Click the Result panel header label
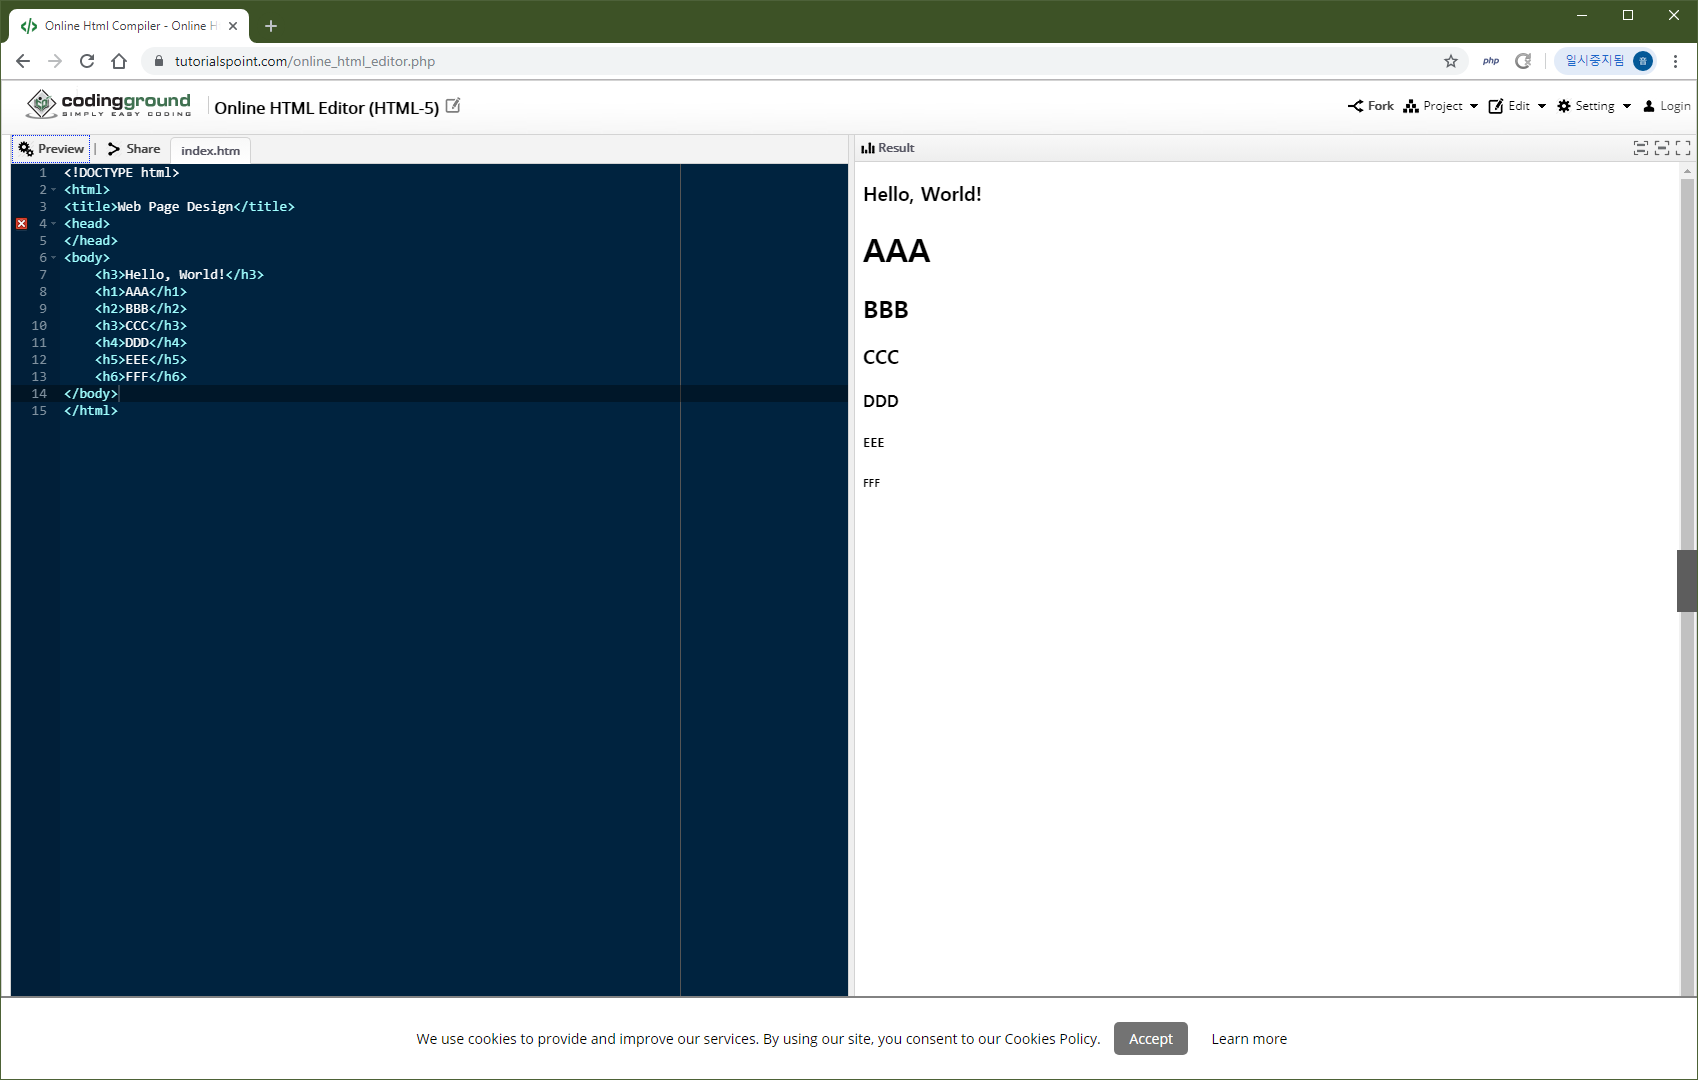This screenshot has height=1080, width=1698. point(888,148)
